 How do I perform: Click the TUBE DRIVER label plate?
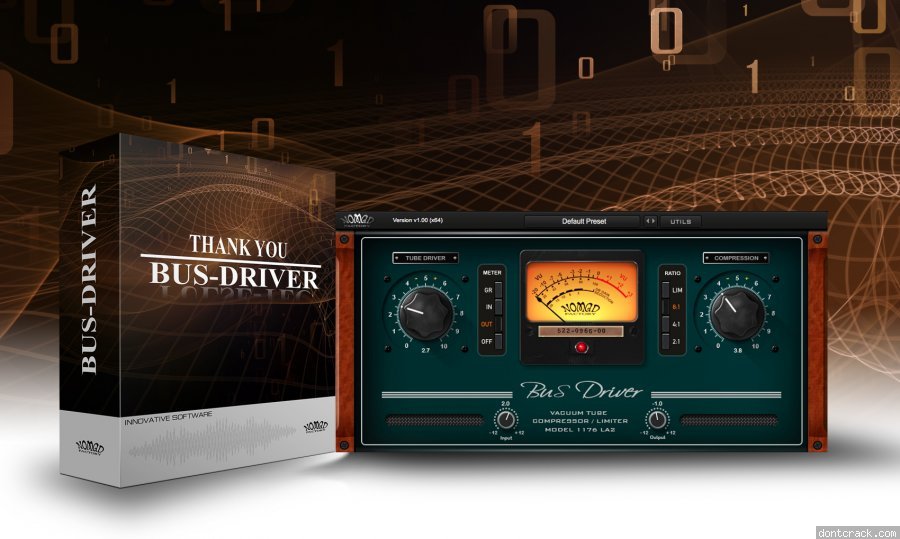(425, 258)
